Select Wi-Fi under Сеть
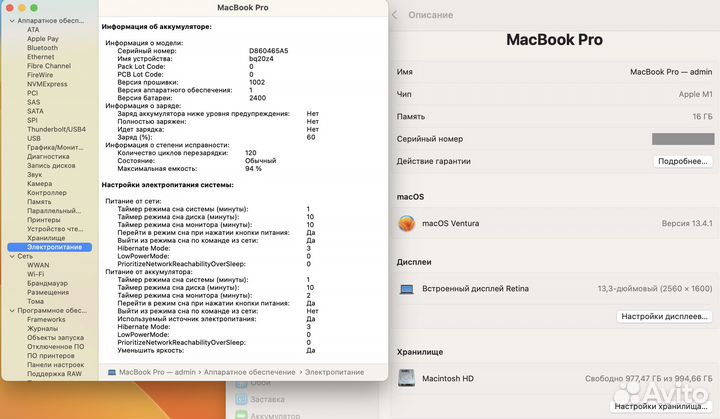Viewport: 720px width, 419px height. pyautogui.click(x=35, y=274)
